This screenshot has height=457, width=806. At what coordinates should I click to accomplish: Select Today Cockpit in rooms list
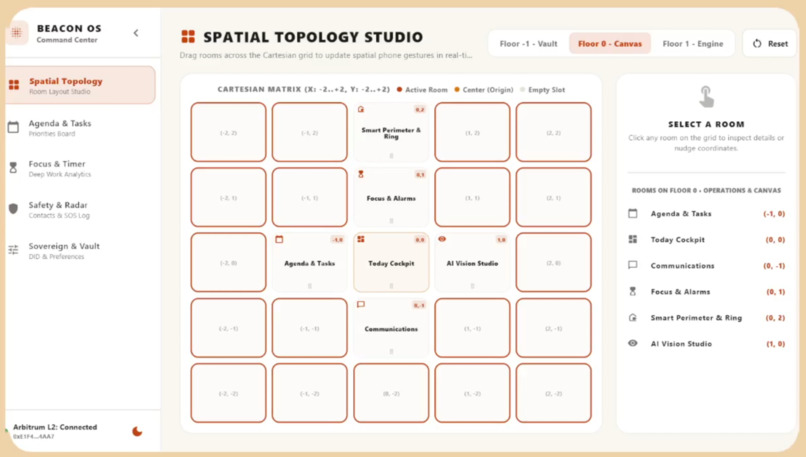pyautogui.click(x=706, y=240)
